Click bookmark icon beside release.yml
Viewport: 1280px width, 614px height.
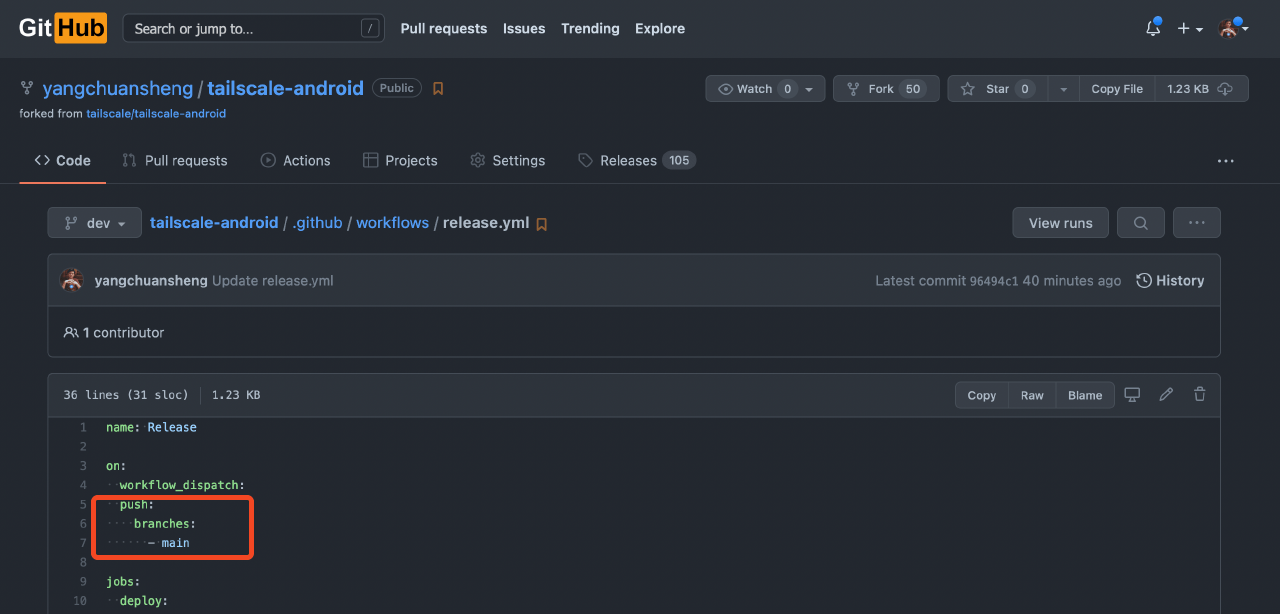pos(542,224)
